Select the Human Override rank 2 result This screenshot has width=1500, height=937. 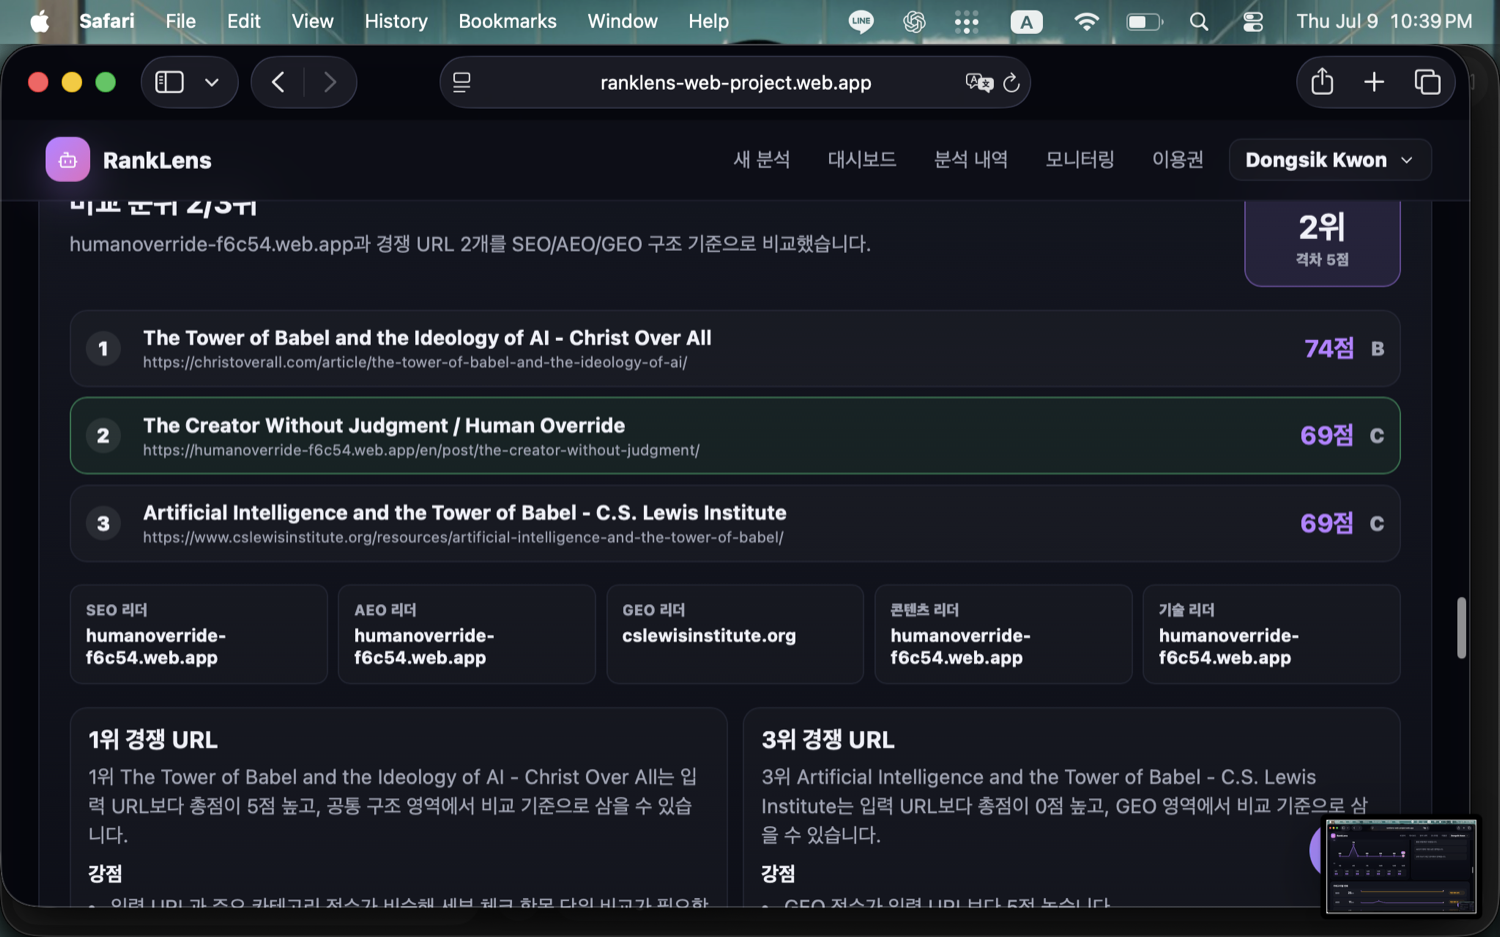coord(735,436)
